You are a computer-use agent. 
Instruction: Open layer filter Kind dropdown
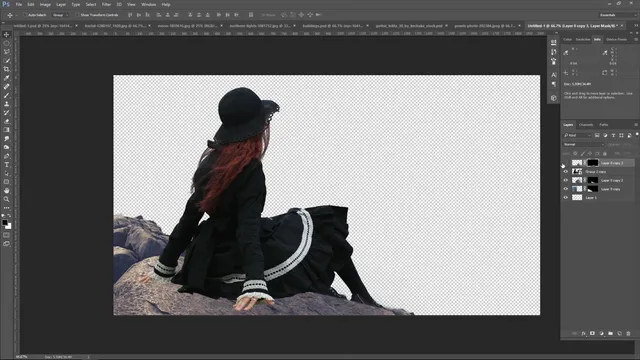pos(577,136)
